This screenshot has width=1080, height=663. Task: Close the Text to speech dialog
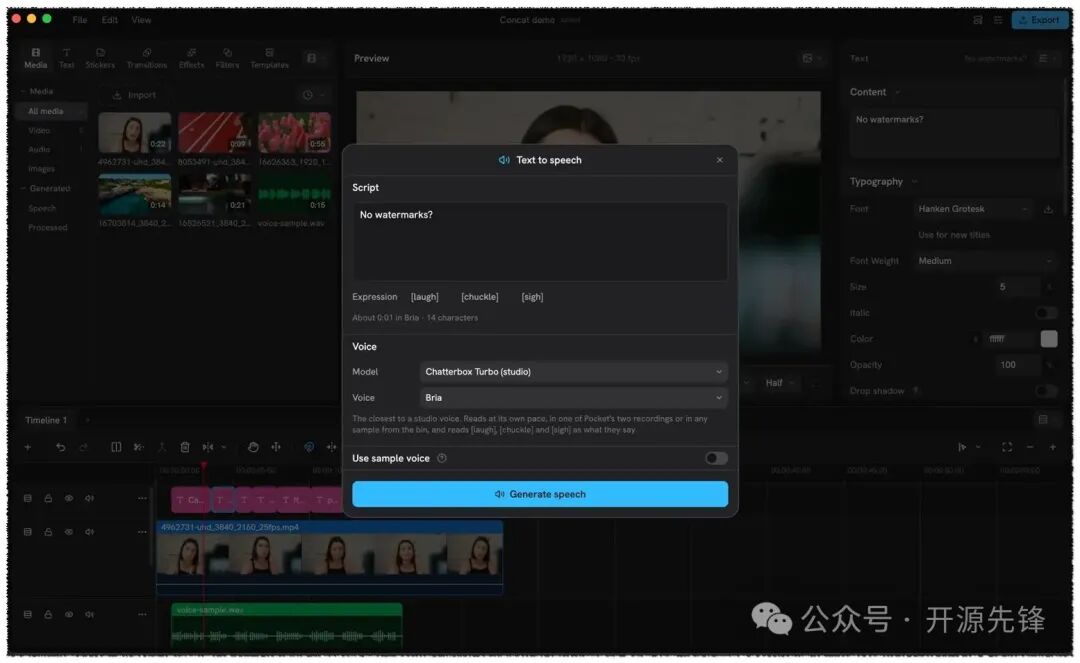[x=719, y=160]
